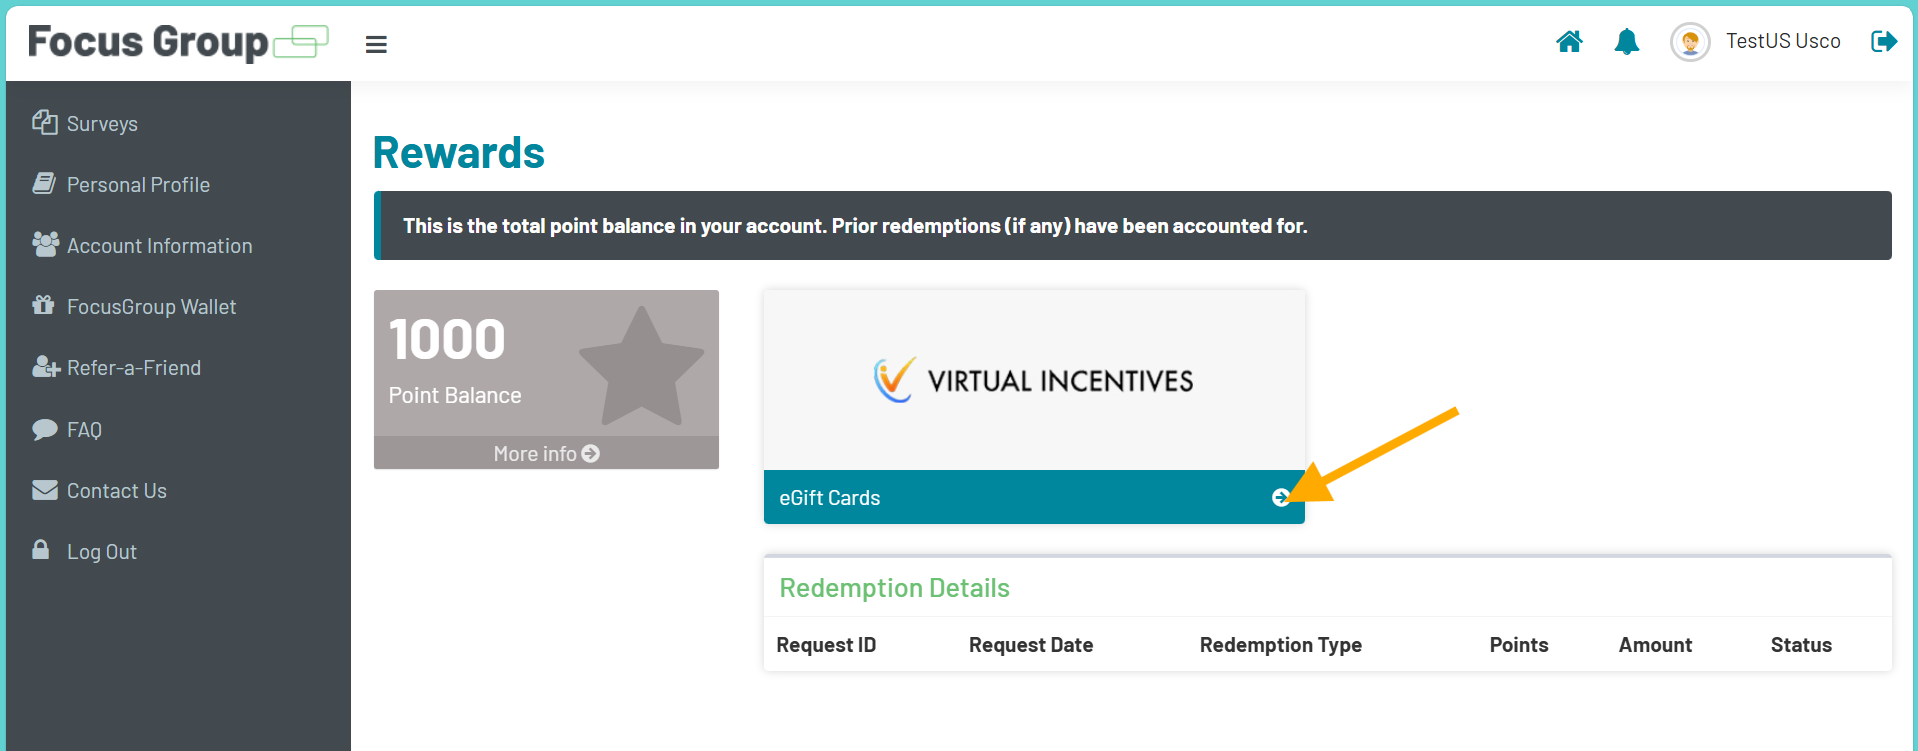Click the More info arrow icon
The width and height of the screenshot is (1918, 751).
(591, 453)
